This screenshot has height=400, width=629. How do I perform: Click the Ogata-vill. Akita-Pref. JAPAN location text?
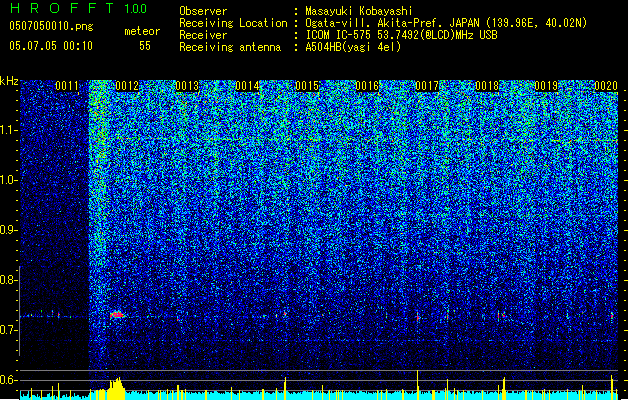446,23
